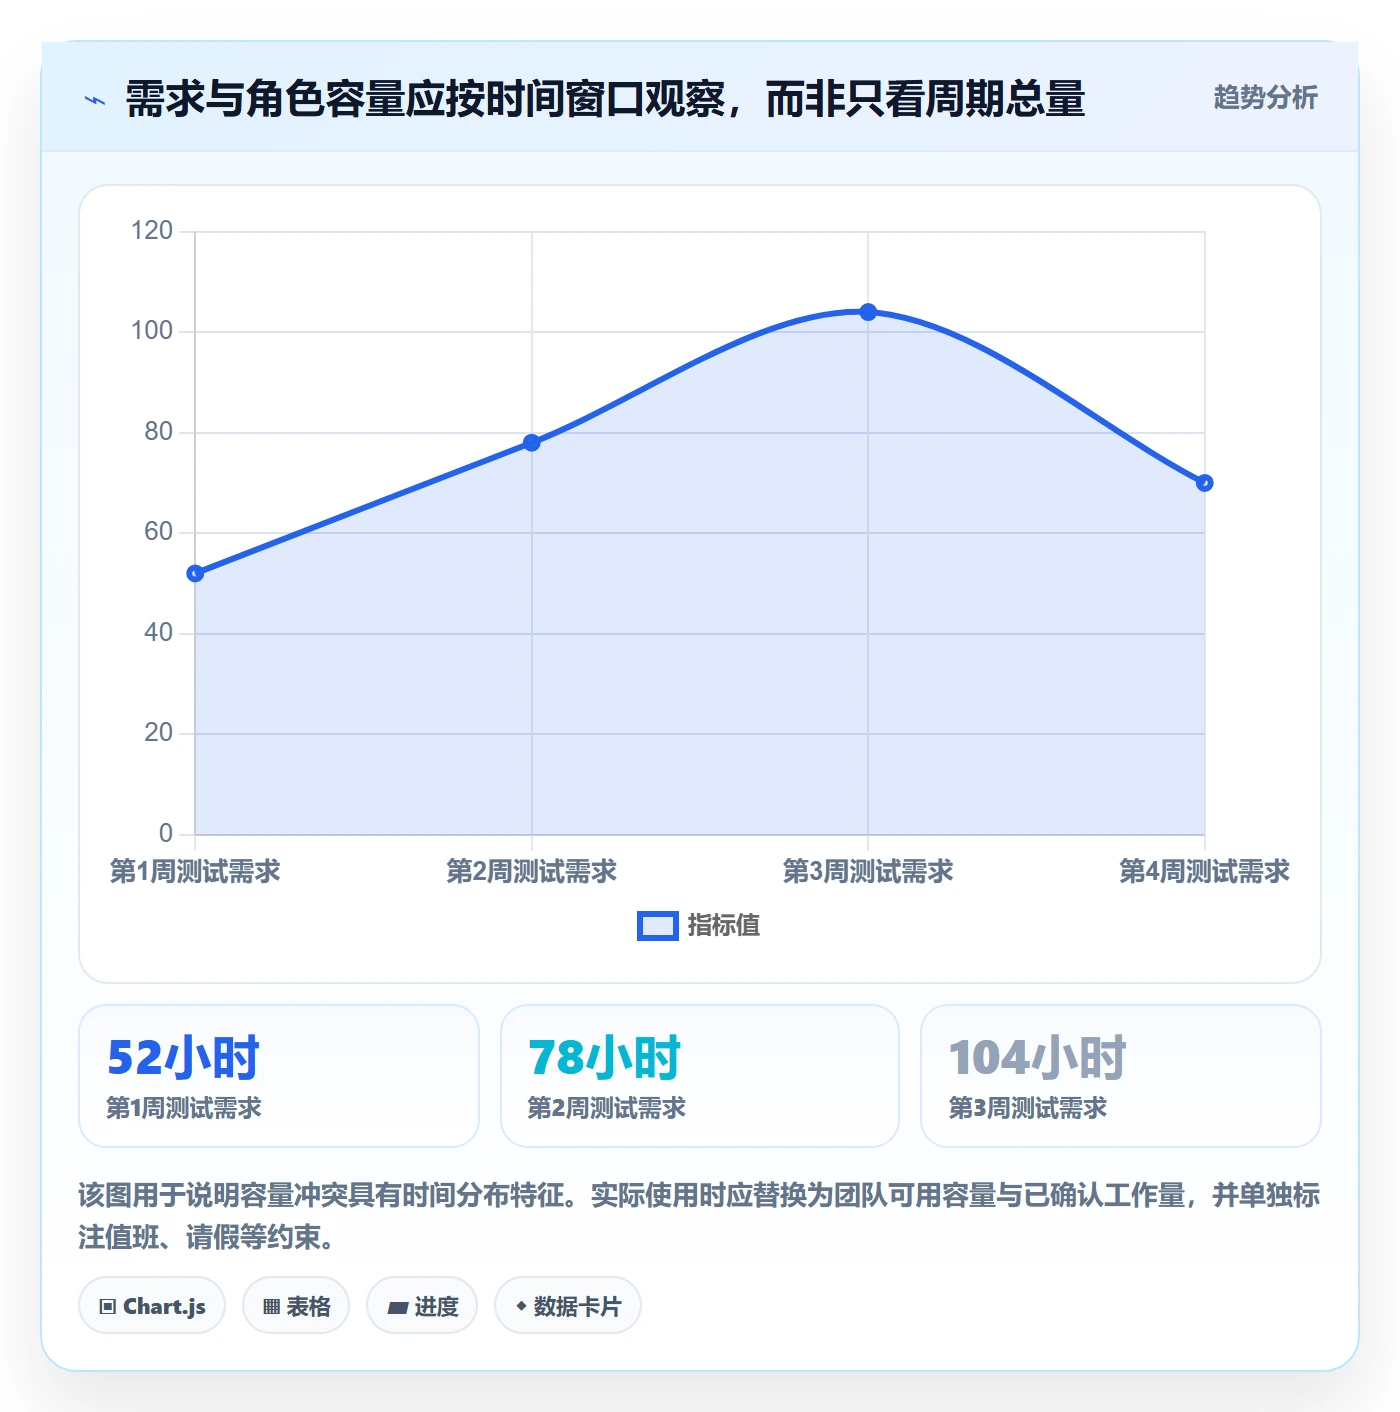1400x1412 pixels.
Task: Click the 第3周测试需求 axis label
Action: pyautogui.click(x=868, y=871)
